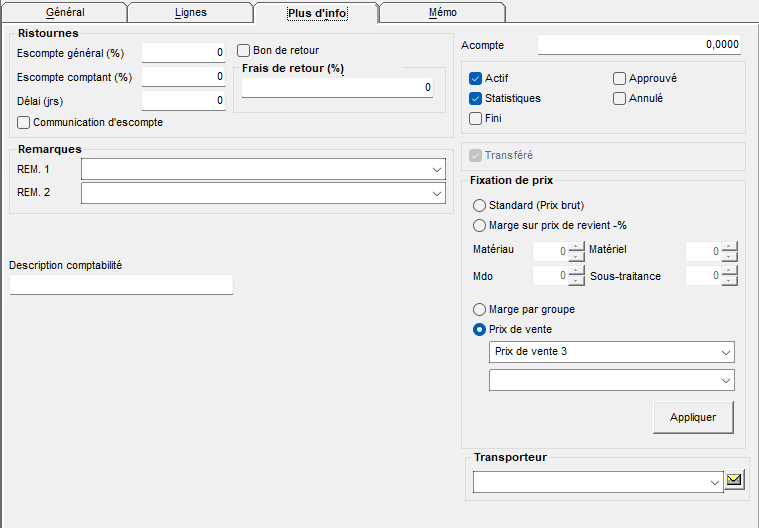Click the Escompte comptant (%) field

tap(183, 76)
